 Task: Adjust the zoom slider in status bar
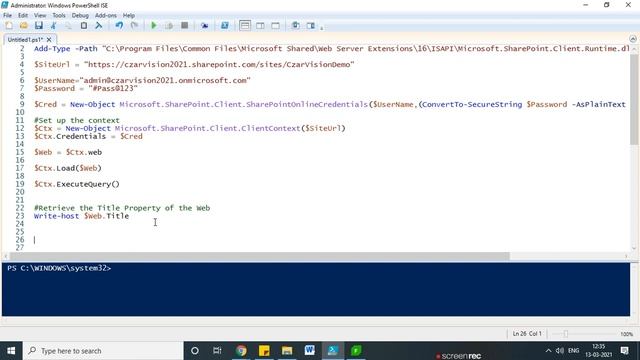[566, 334]
